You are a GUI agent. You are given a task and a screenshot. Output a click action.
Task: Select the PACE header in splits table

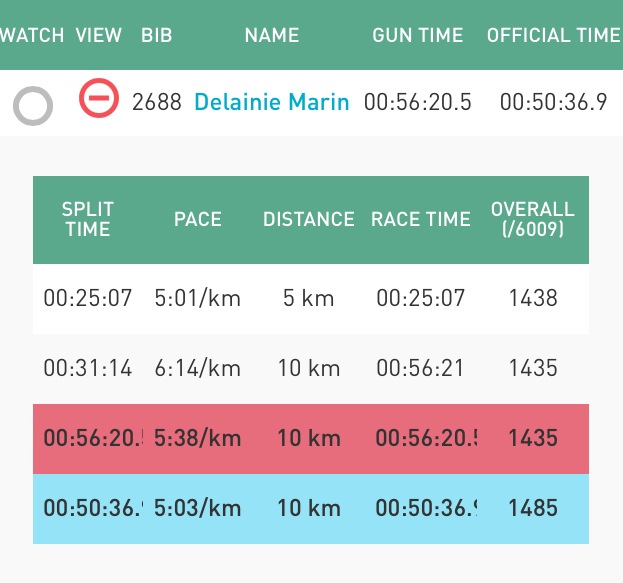[x=197, y=219]
